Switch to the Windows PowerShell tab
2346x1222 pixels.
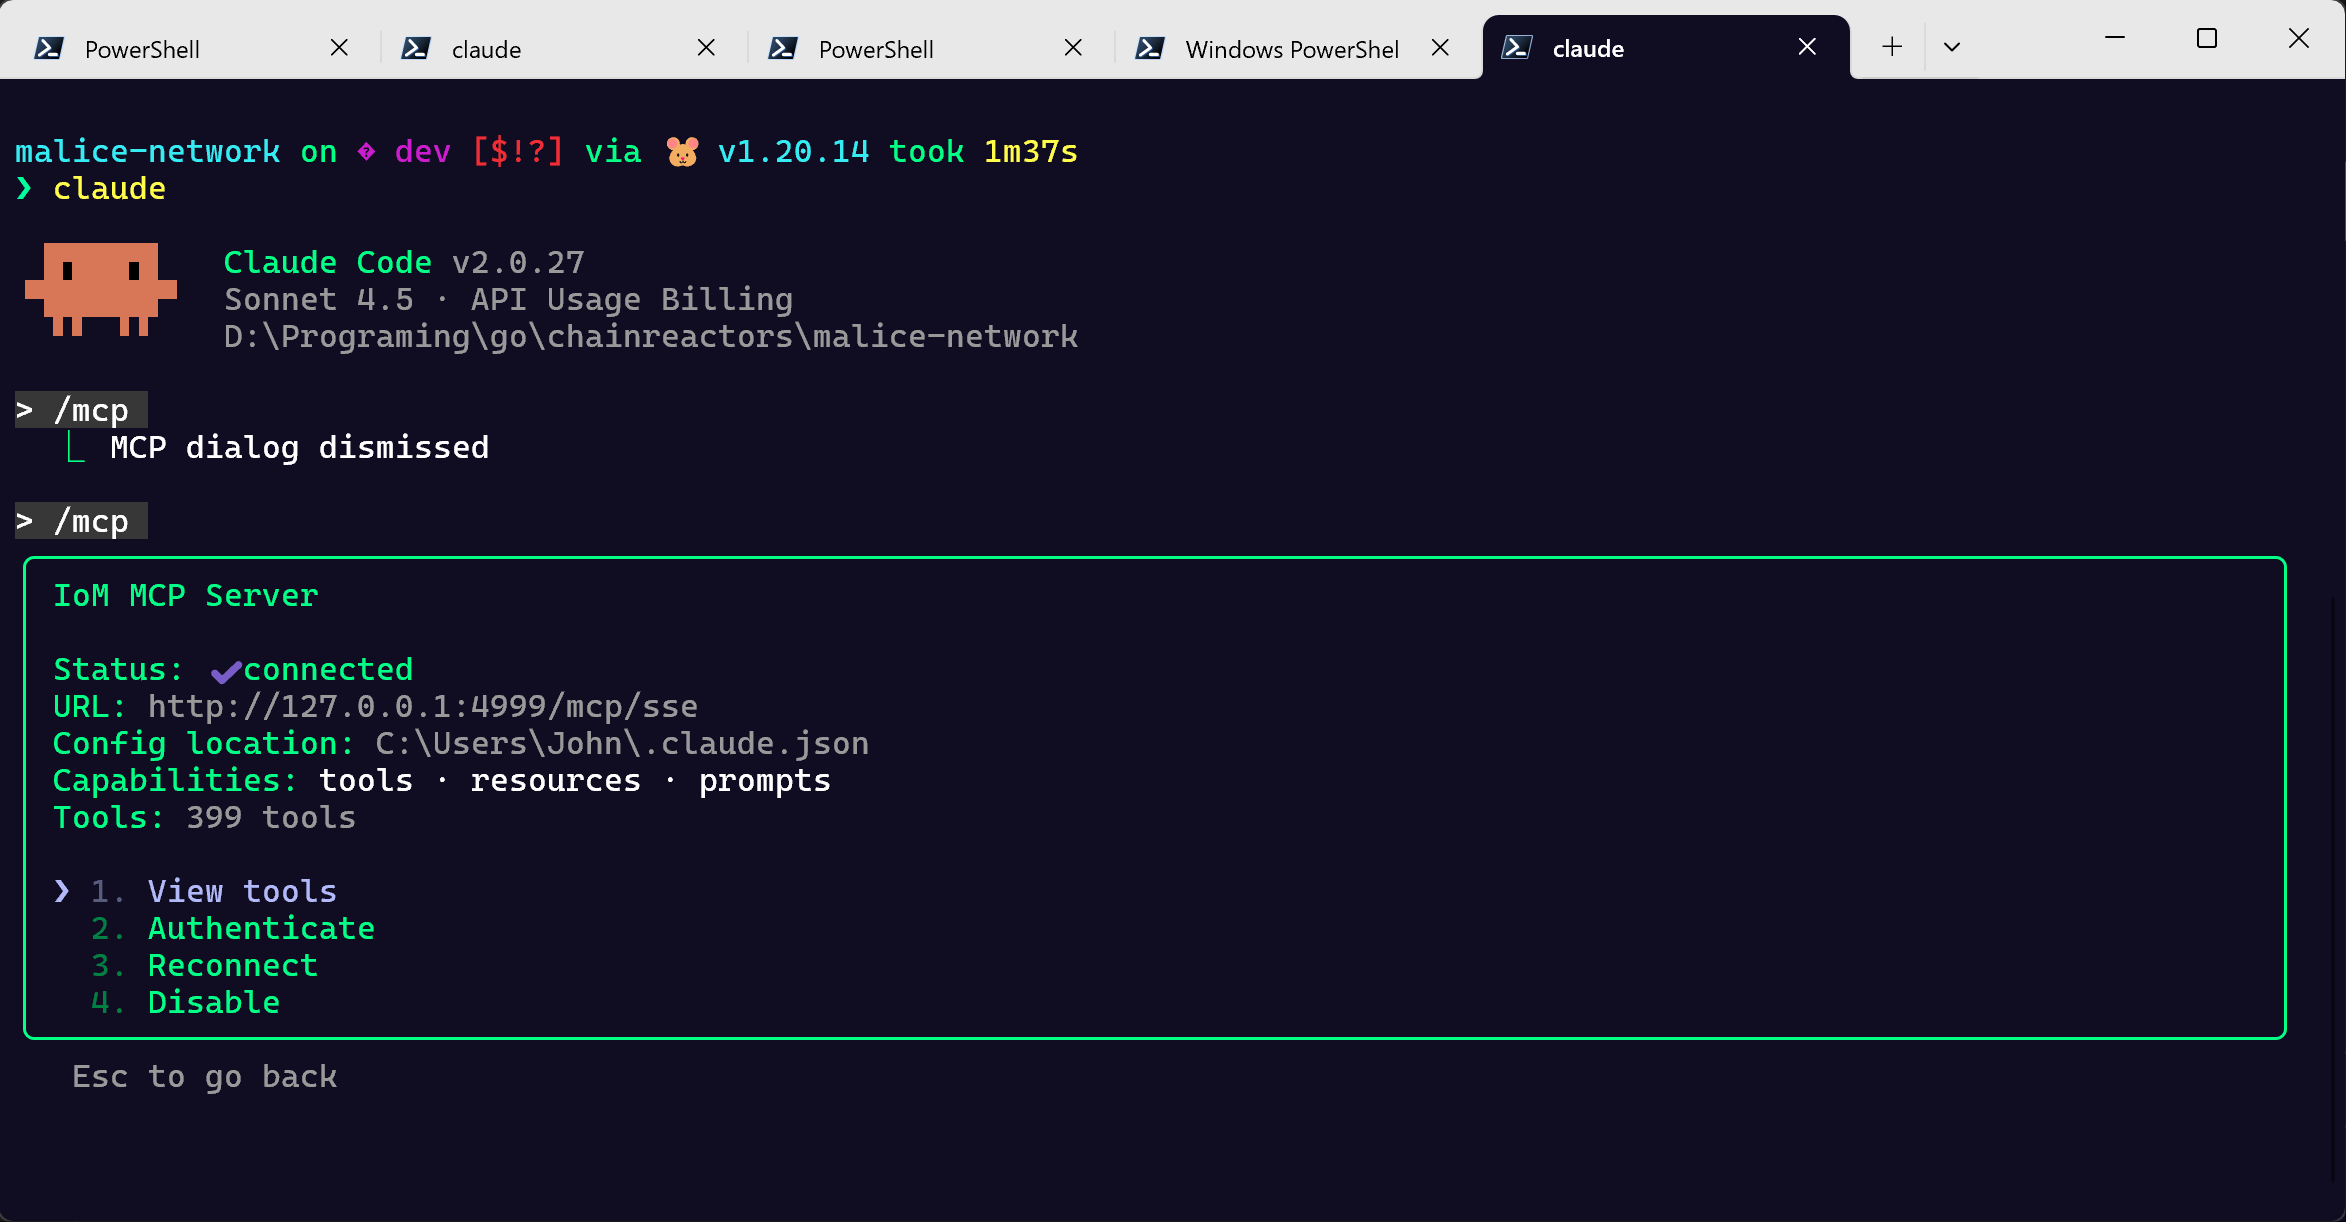(x=1291, y=49)
